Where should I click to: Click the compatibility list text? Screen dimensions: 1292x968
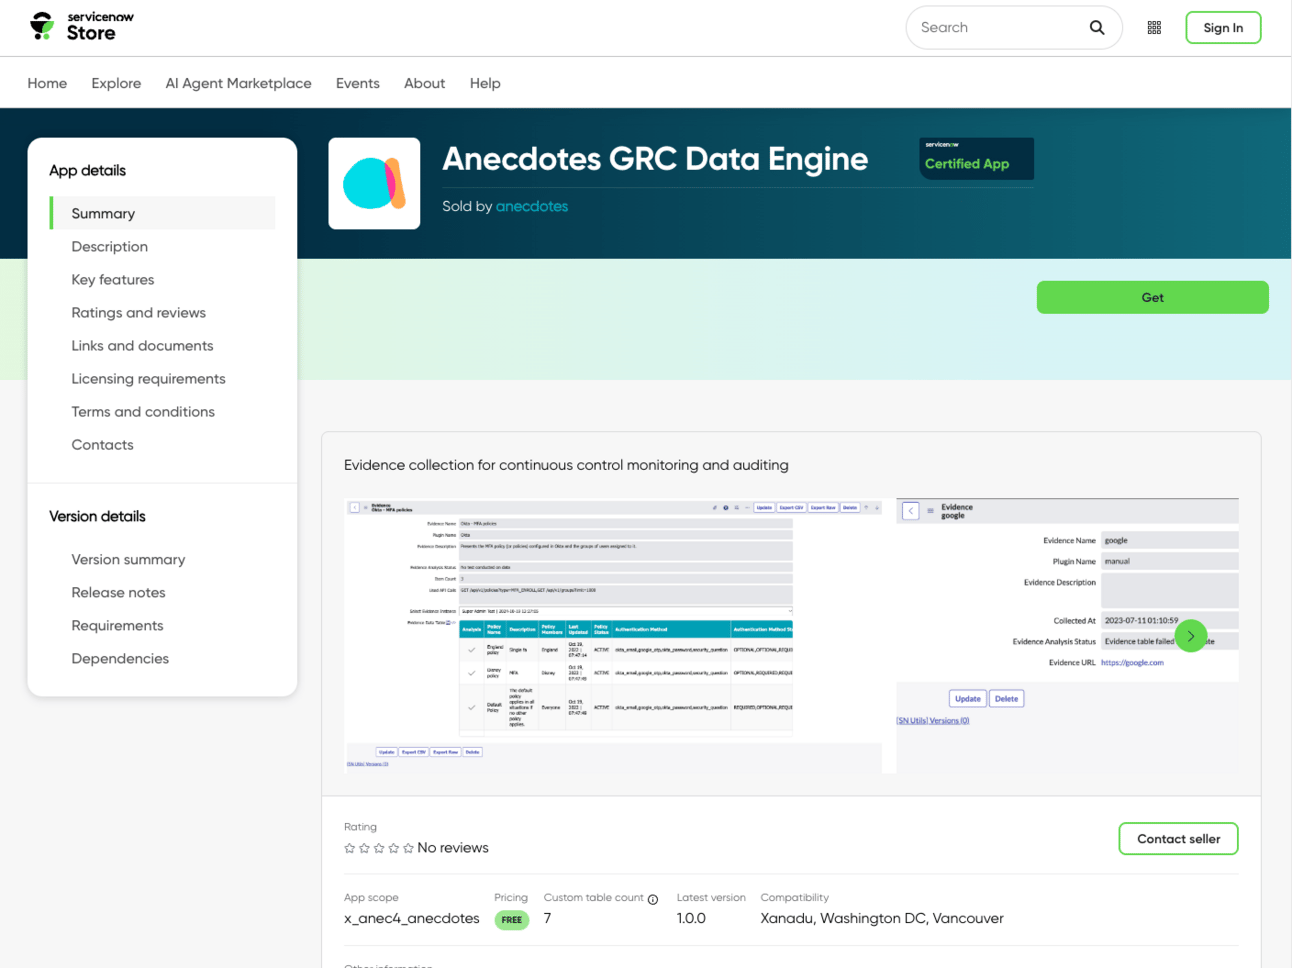point(882,918)
